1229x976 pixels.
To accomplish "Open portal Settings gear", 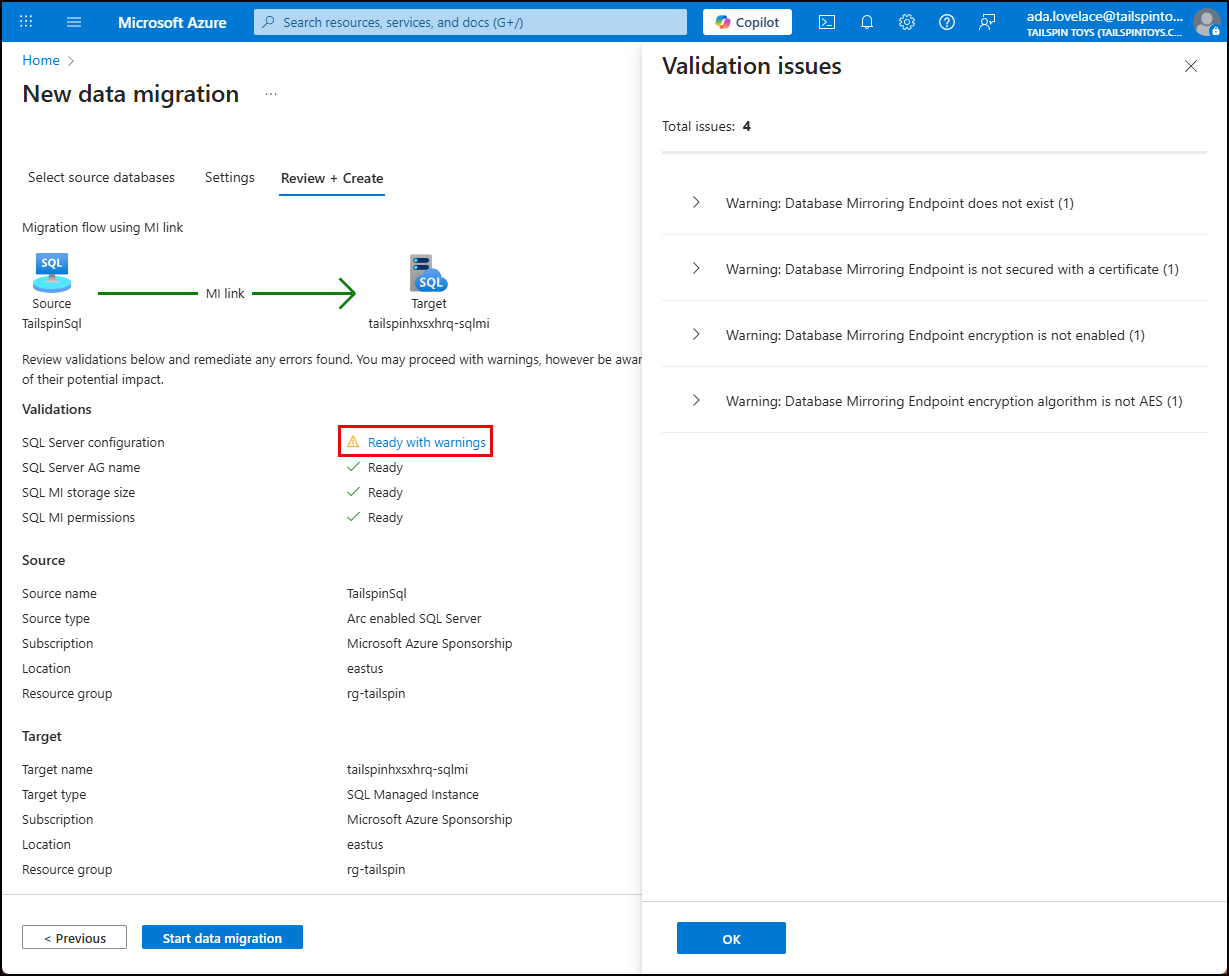I will 906,21.
